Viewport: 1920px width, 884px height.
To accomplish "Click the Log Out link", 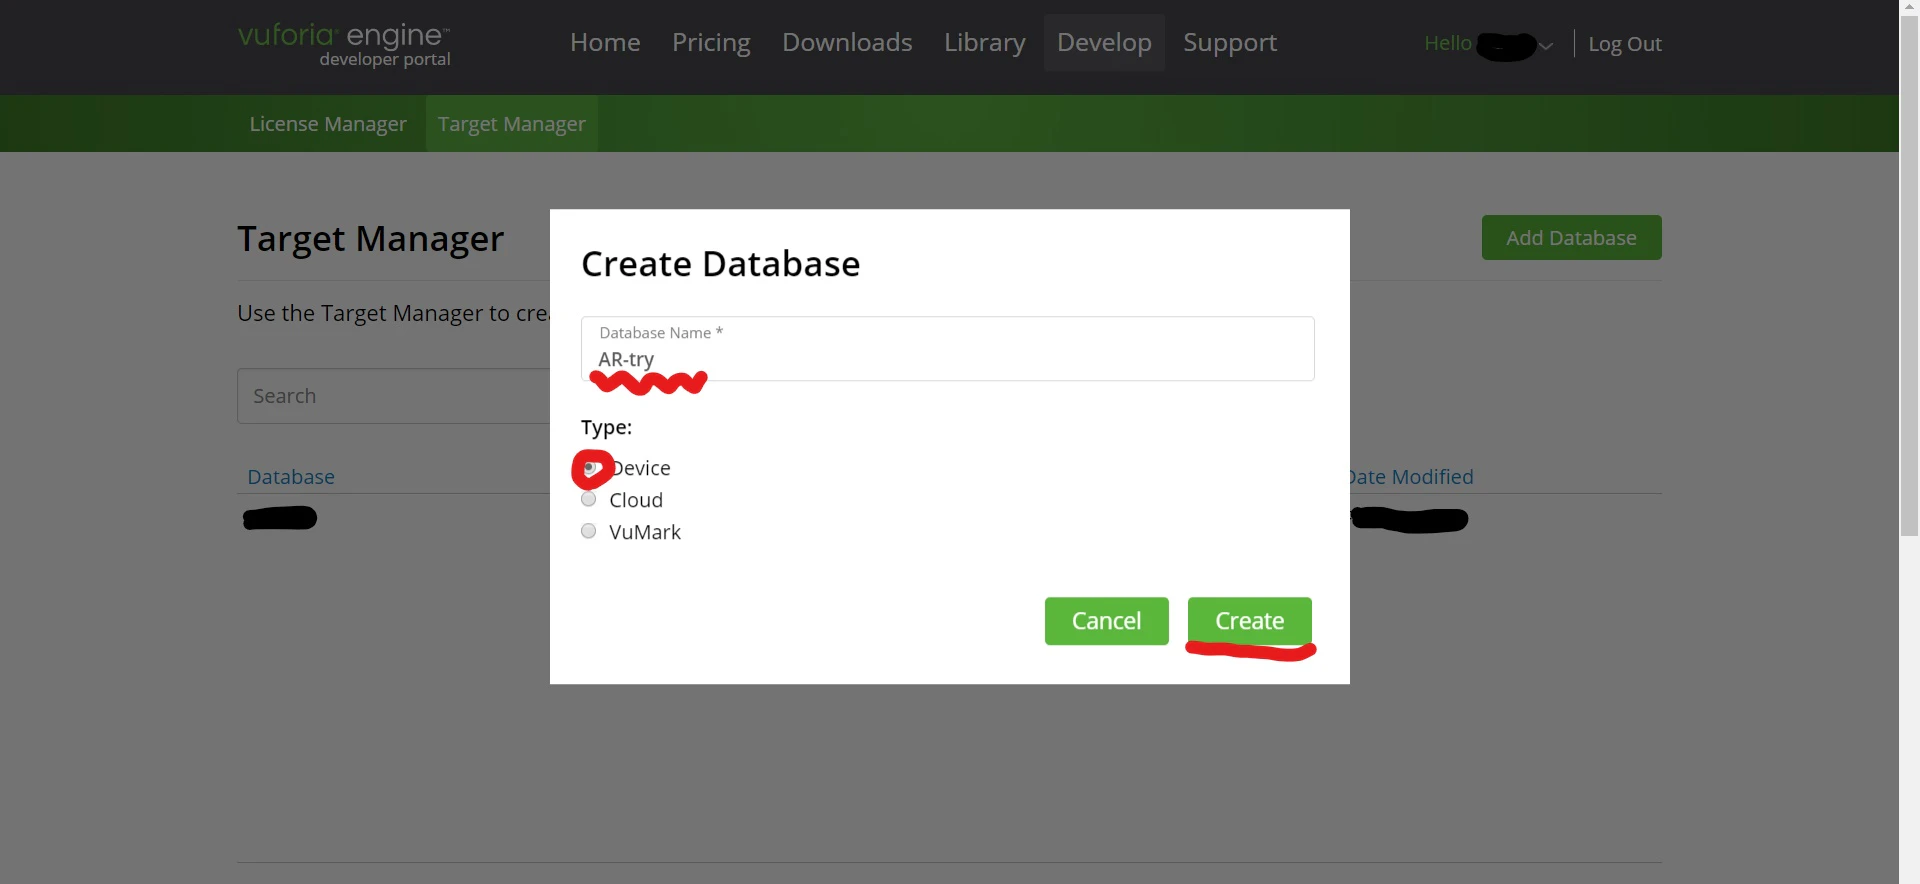I will (1625, 44).
